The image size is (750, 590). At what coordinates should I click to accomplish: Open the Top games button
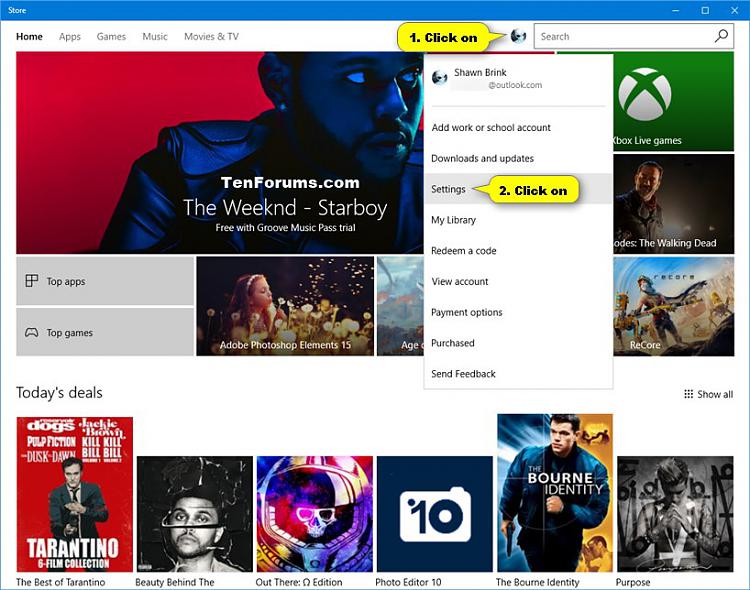coord(105,332)
